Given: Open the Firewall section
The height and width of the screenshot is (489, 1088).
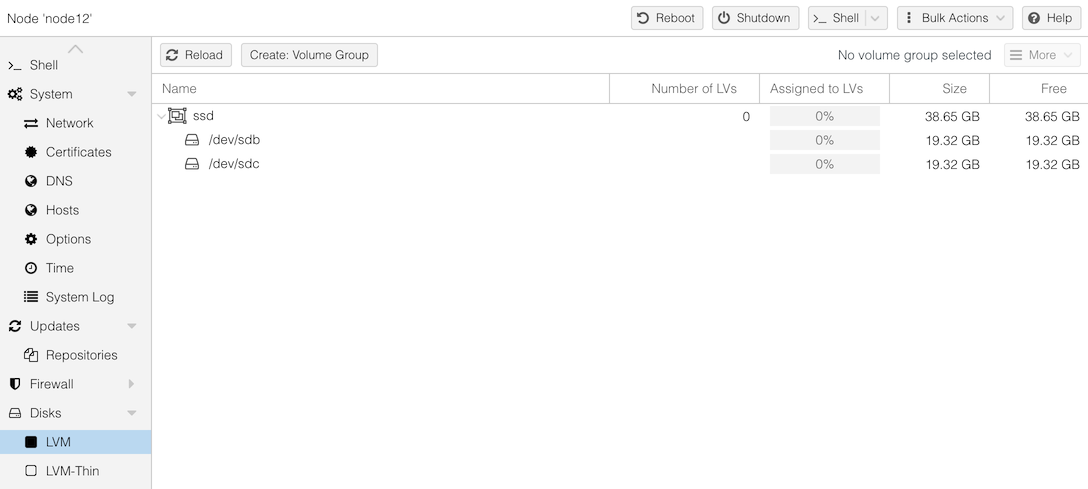Looking at the screenshot, I should [x=51, y=384].
